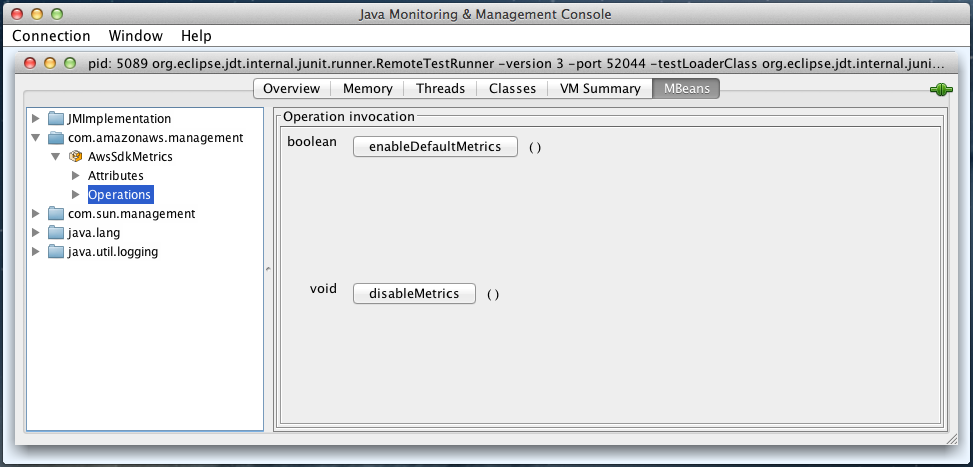
Task: Open the Connection menu
Action: [x=51, y=36]
